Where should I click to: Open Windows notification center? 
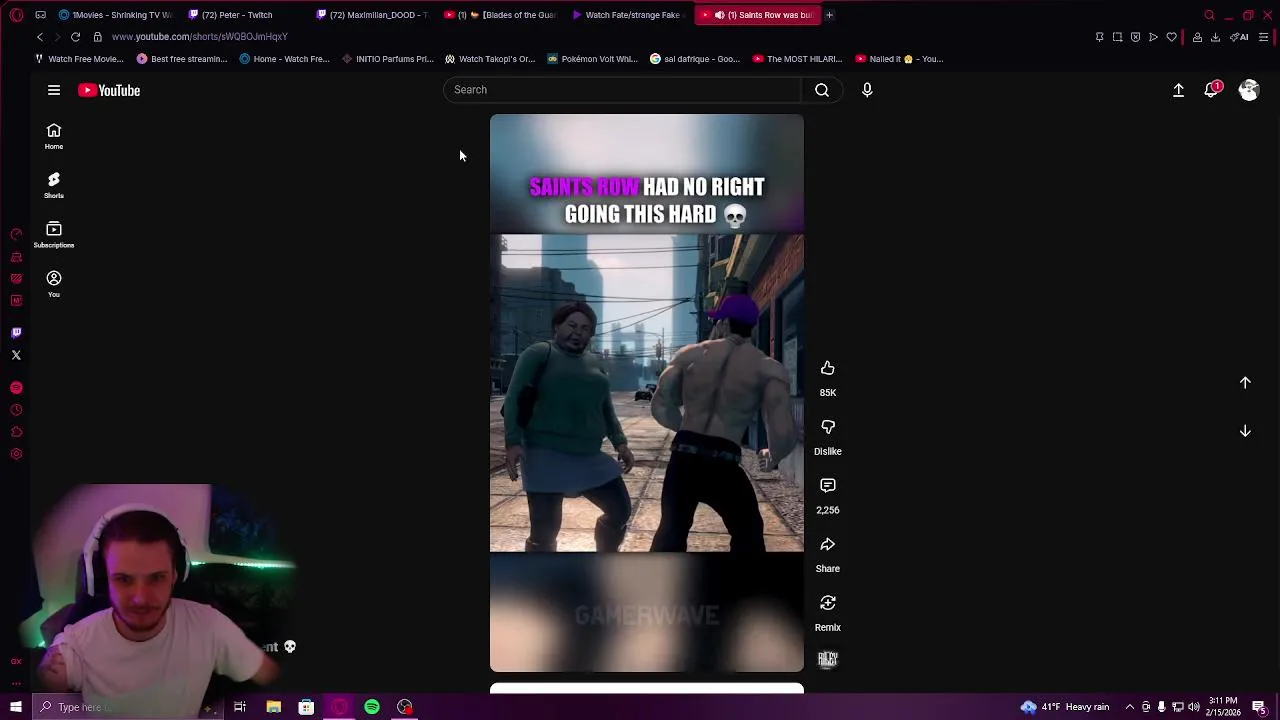click(1259, 707)
